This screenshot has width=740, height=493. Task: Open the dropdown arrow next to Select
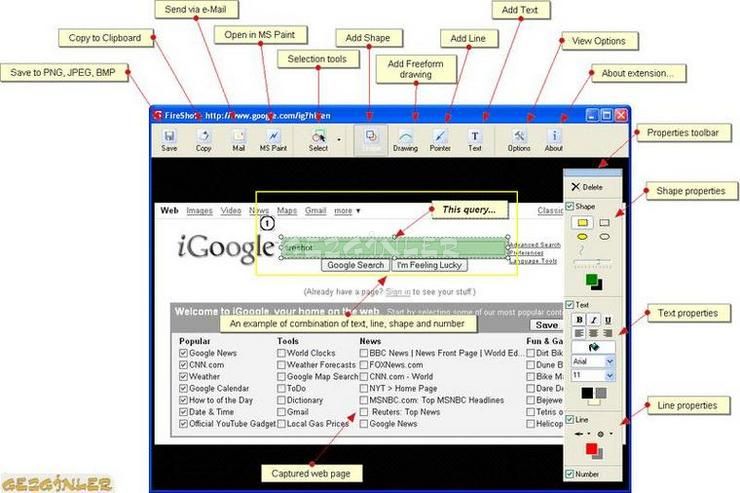(x=339, y=140)
